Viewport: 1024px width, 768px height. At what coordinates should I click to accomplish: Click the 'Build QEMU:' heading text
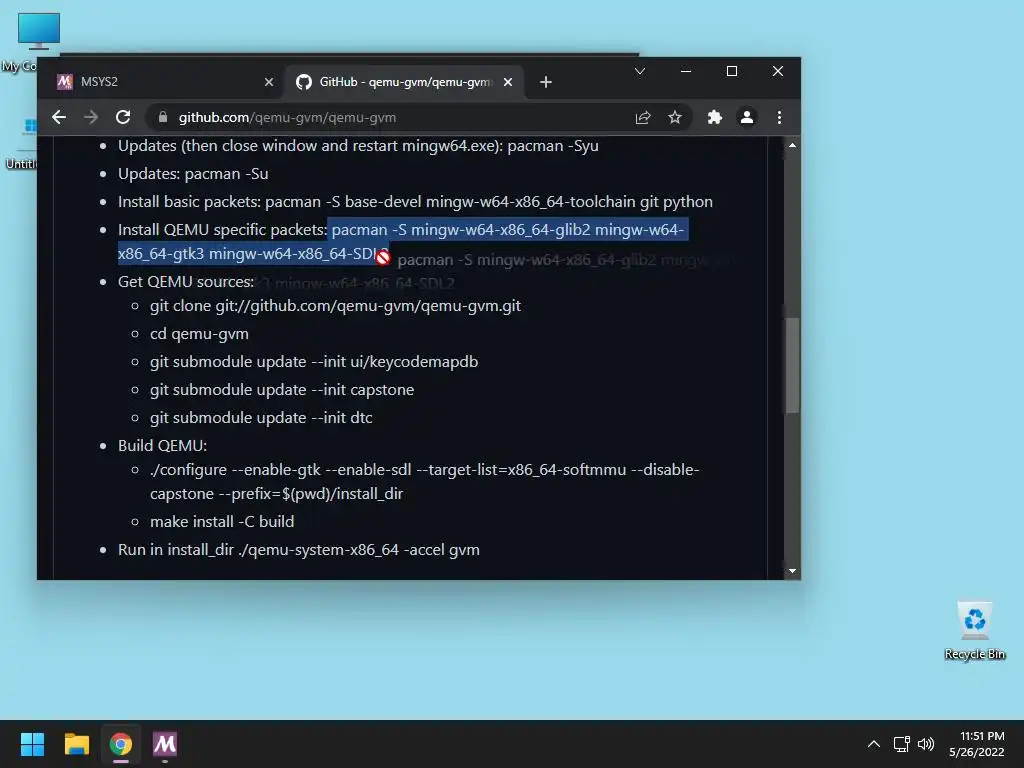point(162,446)
